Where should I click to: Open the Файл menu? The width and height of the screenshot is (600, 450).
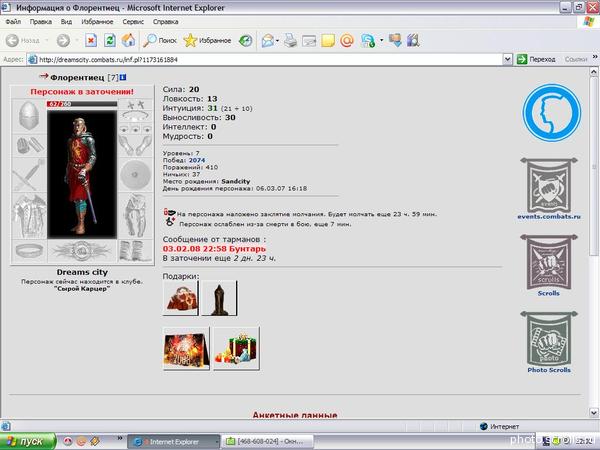pyautogui.click(x=13, y=22)
